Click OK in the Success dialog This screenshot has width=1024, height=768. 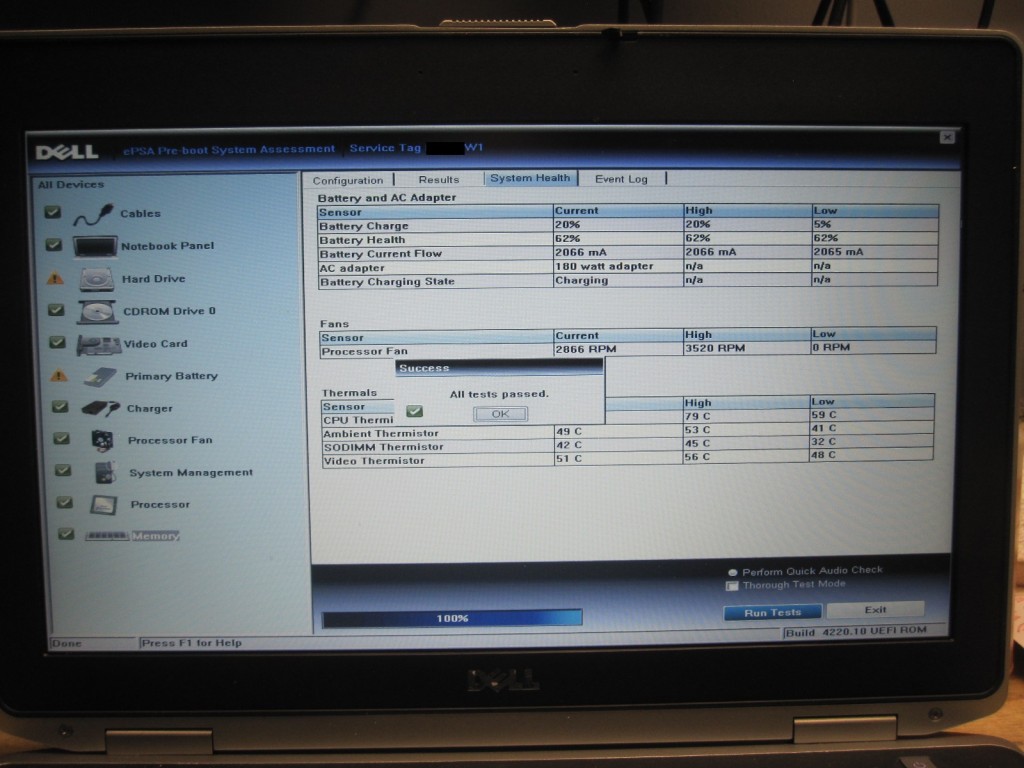(500, 414)
